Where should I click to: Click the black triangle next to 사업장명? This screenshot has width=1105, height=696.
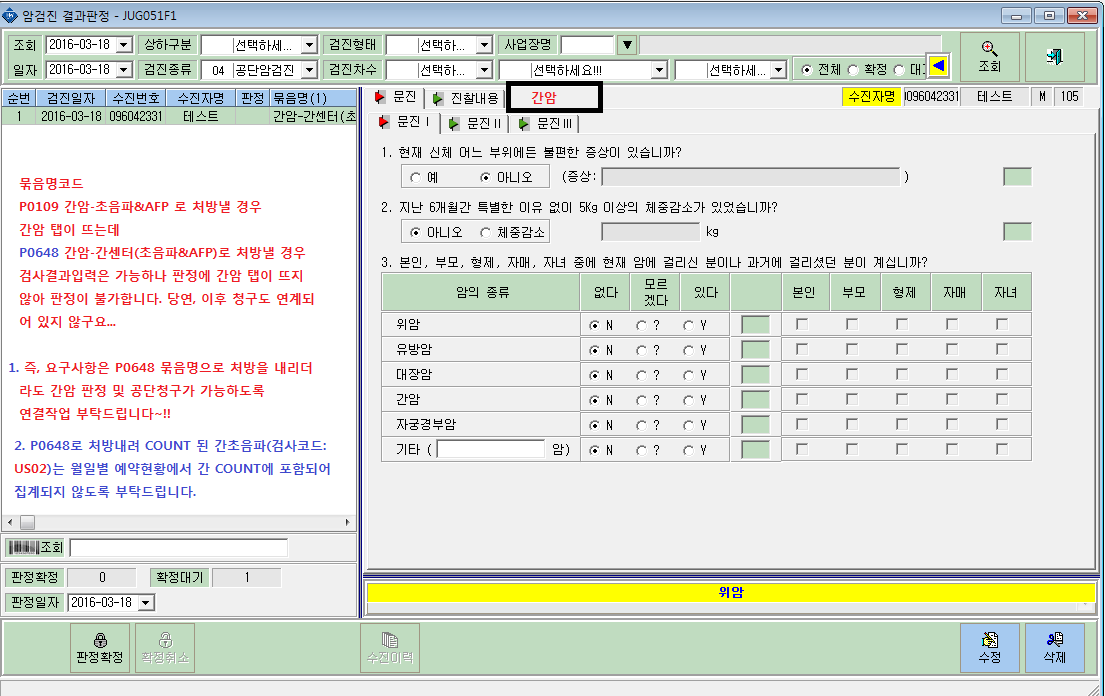[626, 45]
